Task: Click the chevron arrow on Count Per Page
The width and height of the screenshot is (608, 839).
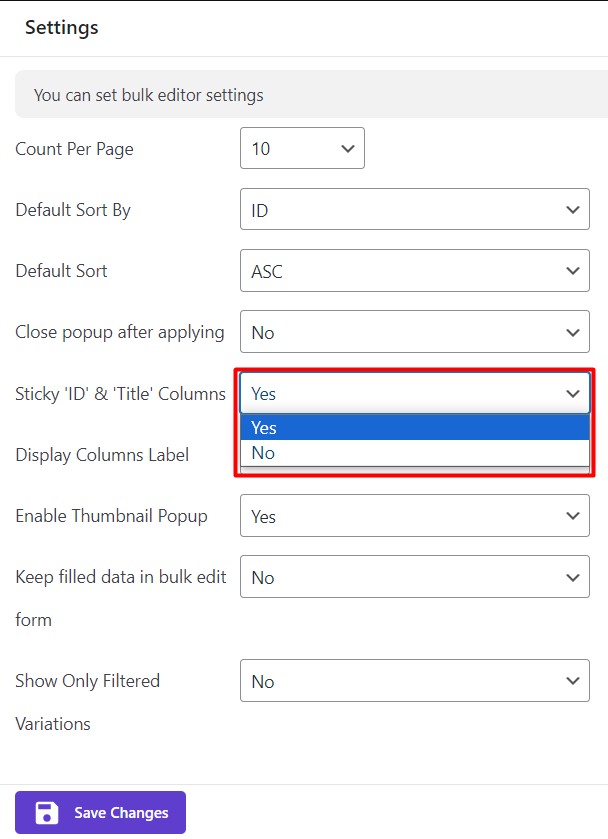Action: [x=348, y=149]
